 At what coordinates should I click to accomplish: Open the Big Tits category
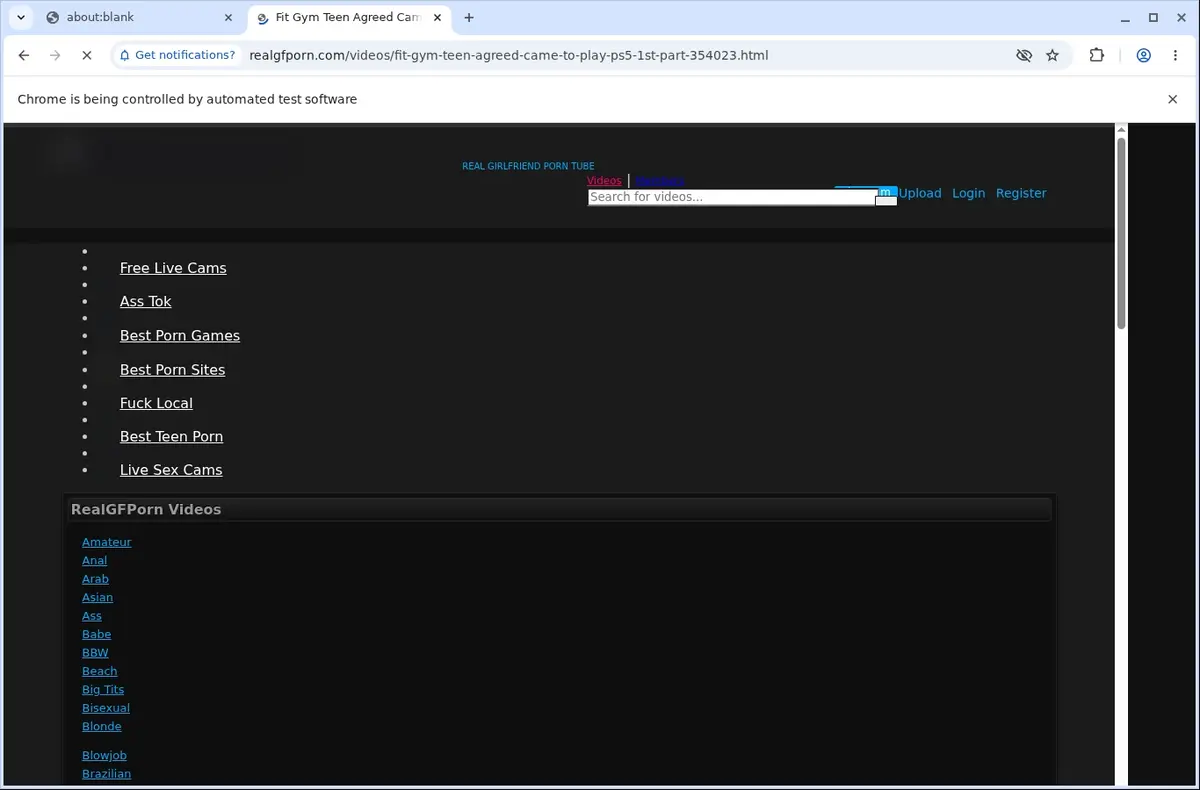(x=103, y=689)
